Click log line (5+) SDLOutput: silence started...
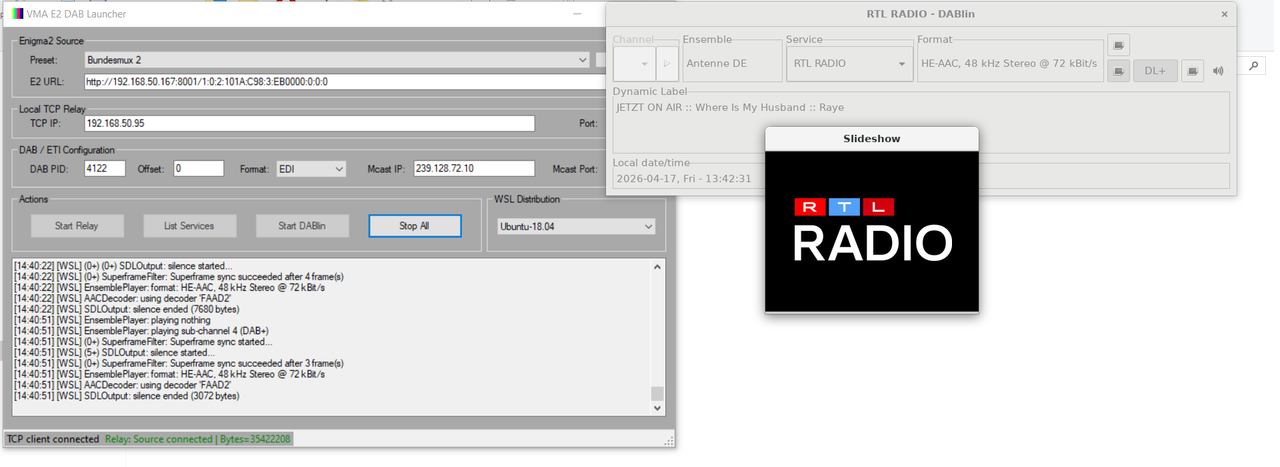Screen dimensions: 1280x467 114,352
